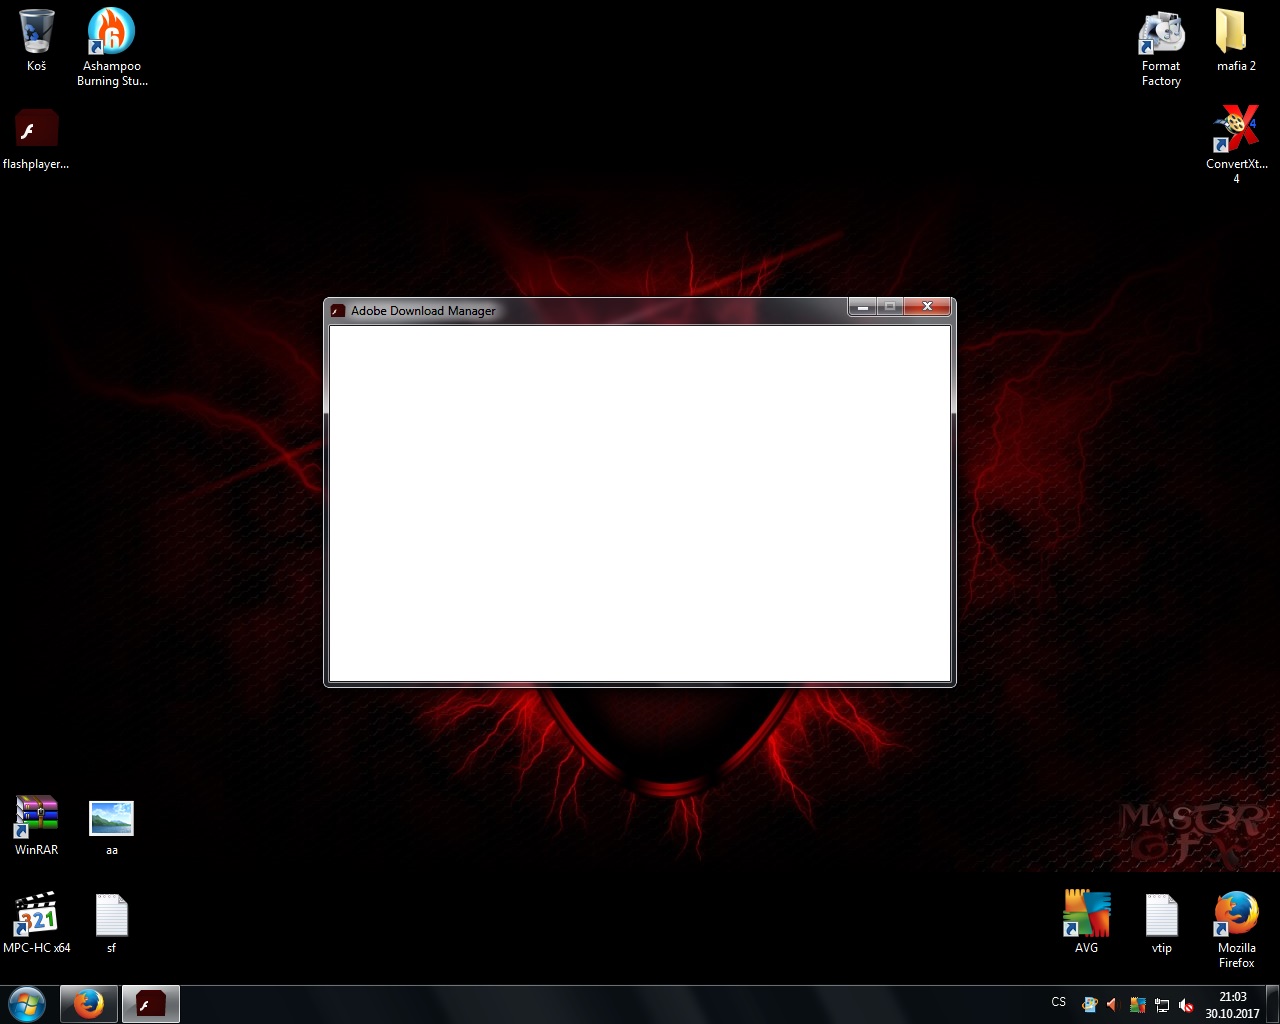Select the ConvertXtoDVD 4 desktop shortcut
Viewport: 1280px width, 1024px height.
pyautogui.click(x=1236, y=144)
